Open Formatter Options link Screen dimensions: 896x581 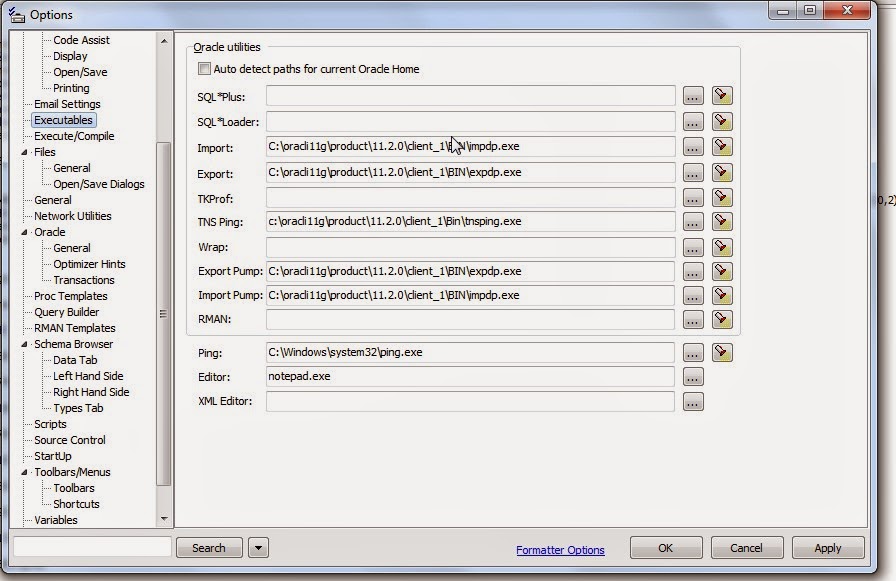[x=560, y=547]
